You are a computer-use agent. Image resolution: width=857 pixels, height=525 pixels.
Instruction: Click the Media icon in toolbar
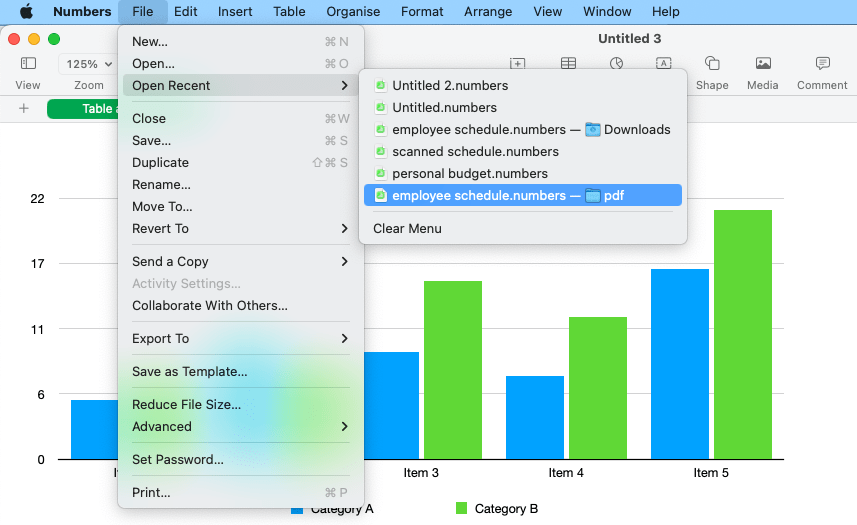(x=763, y=64)
